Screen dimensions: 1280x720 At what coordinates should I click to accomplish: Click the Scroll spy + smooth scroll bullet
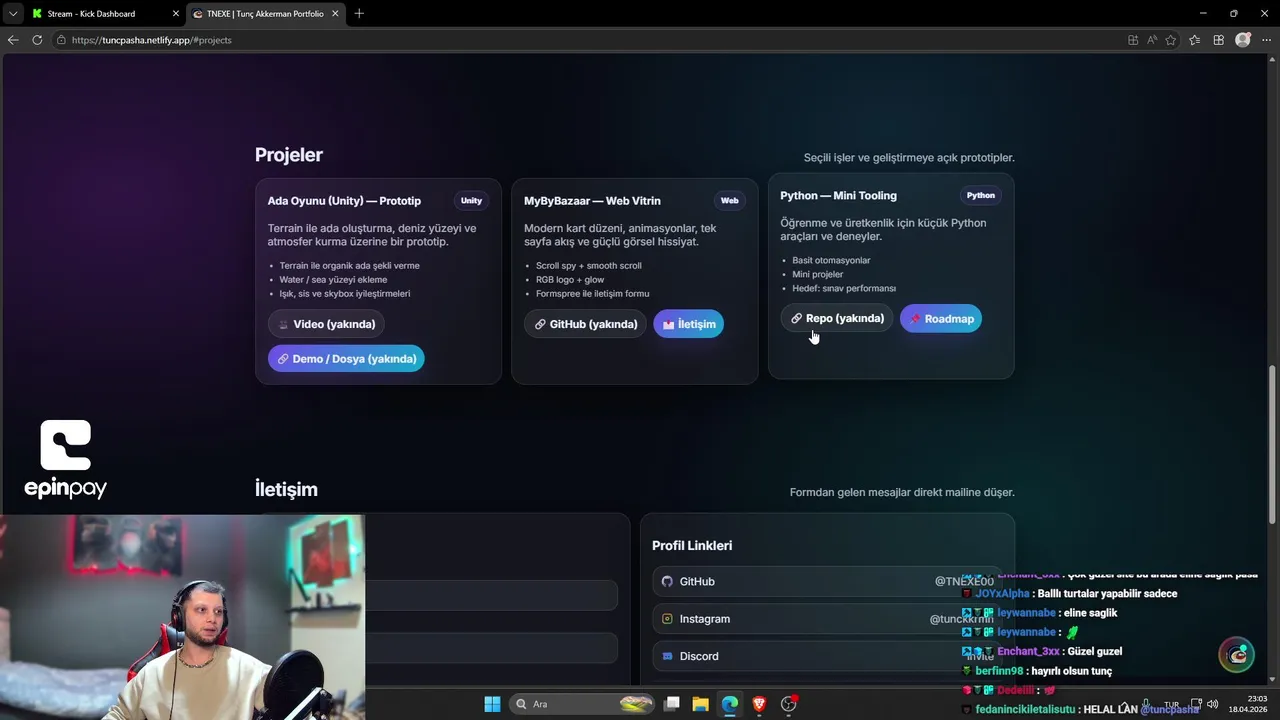pyautogui.click(x=588, y=266)
